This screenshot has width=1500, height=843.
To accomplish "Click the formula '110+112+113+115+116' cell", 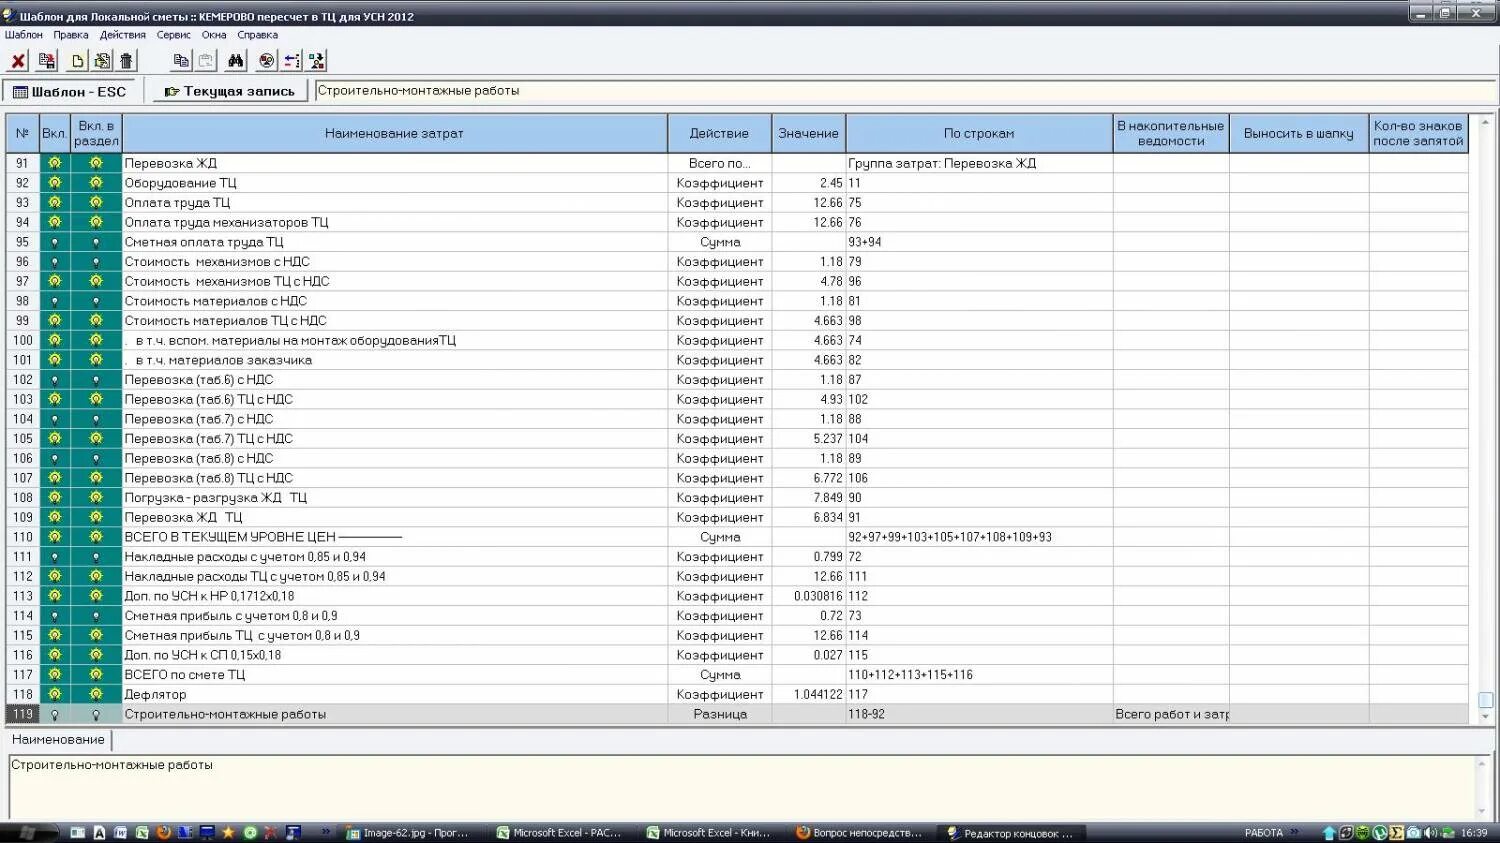I will click(x=979, y=675).
